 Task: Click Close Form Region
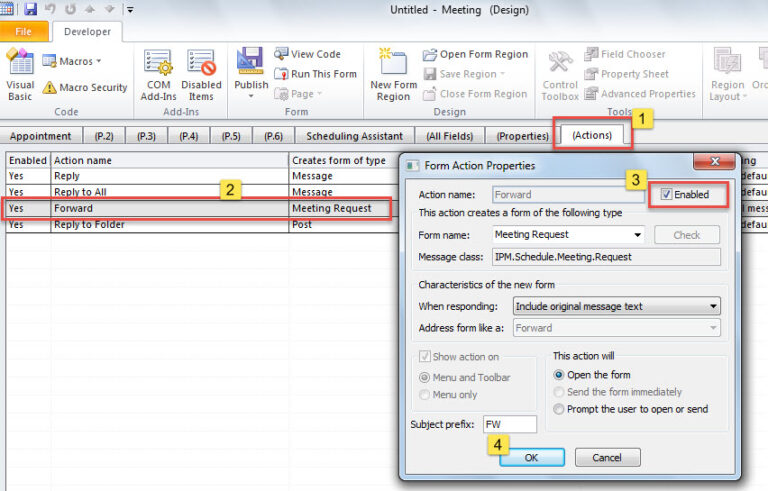click(x=475, y=94)
